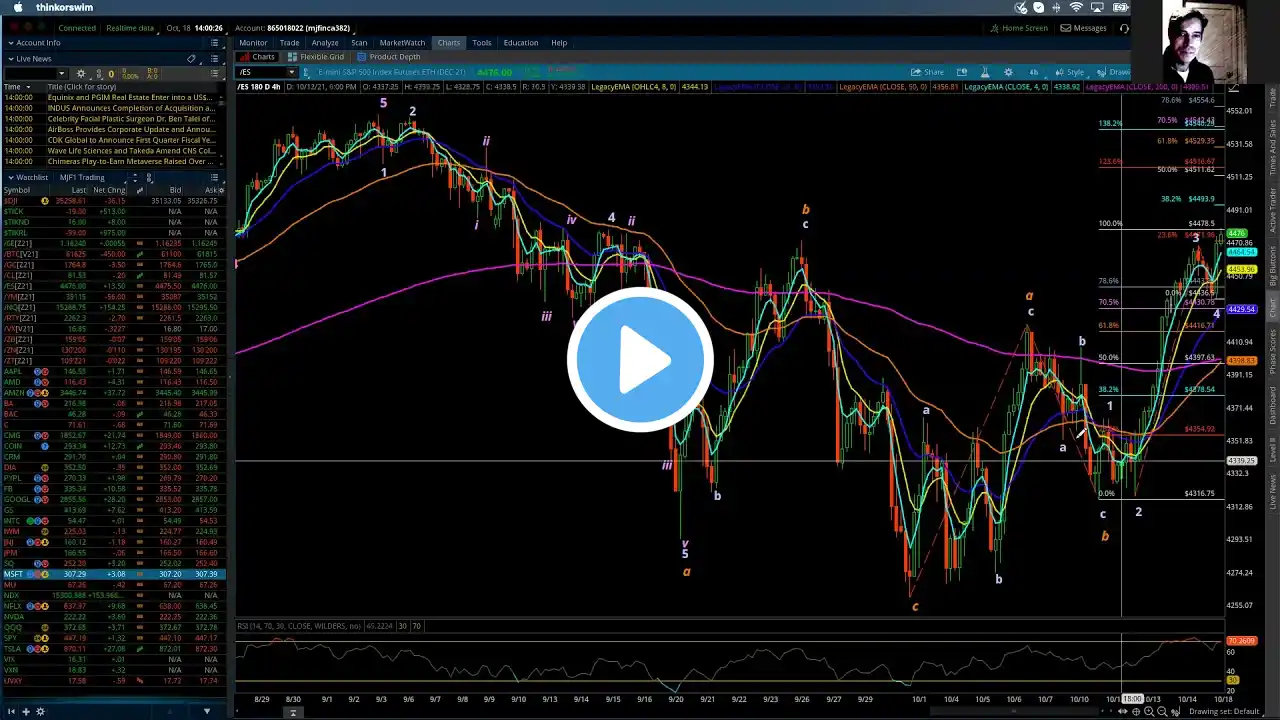
Task: Open the Tools tab
Action: tap(482, 43)
